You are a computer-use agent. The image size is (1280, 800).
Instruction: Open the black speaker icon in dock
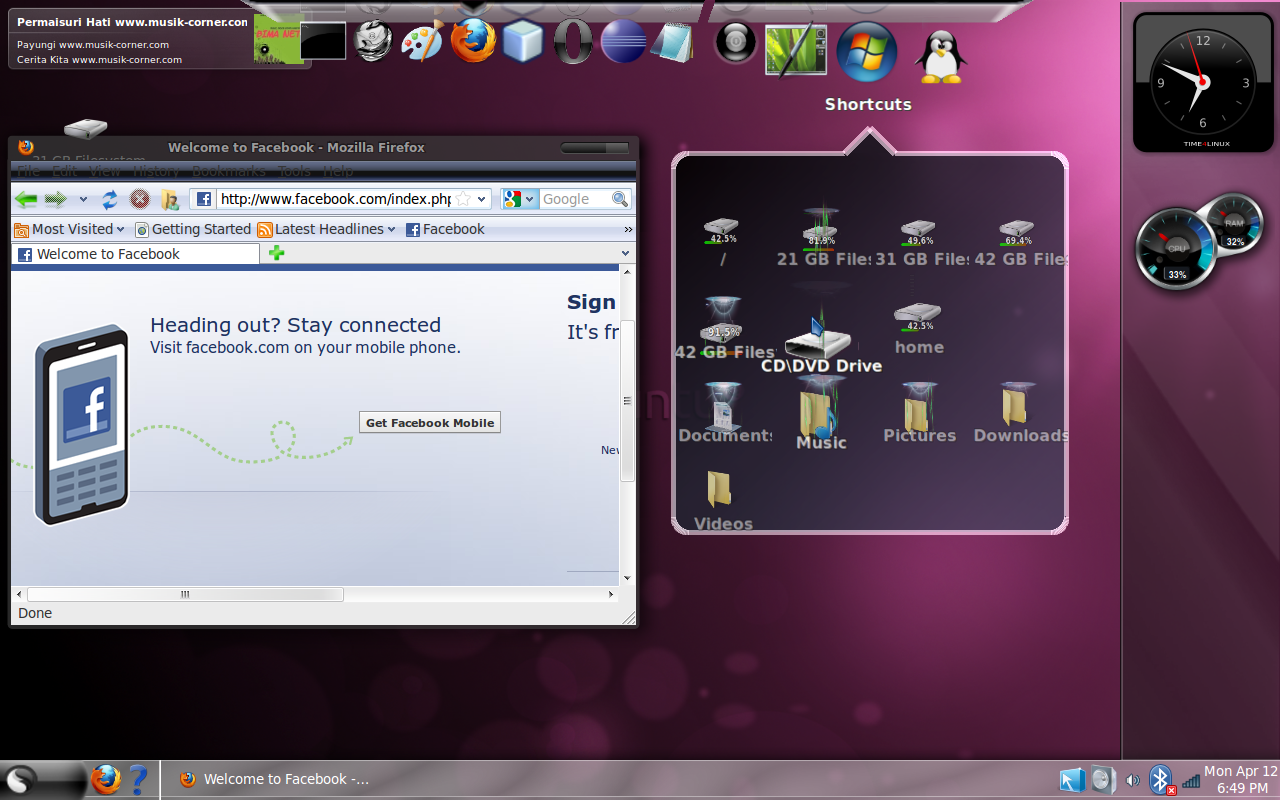[x=737, y=42]
